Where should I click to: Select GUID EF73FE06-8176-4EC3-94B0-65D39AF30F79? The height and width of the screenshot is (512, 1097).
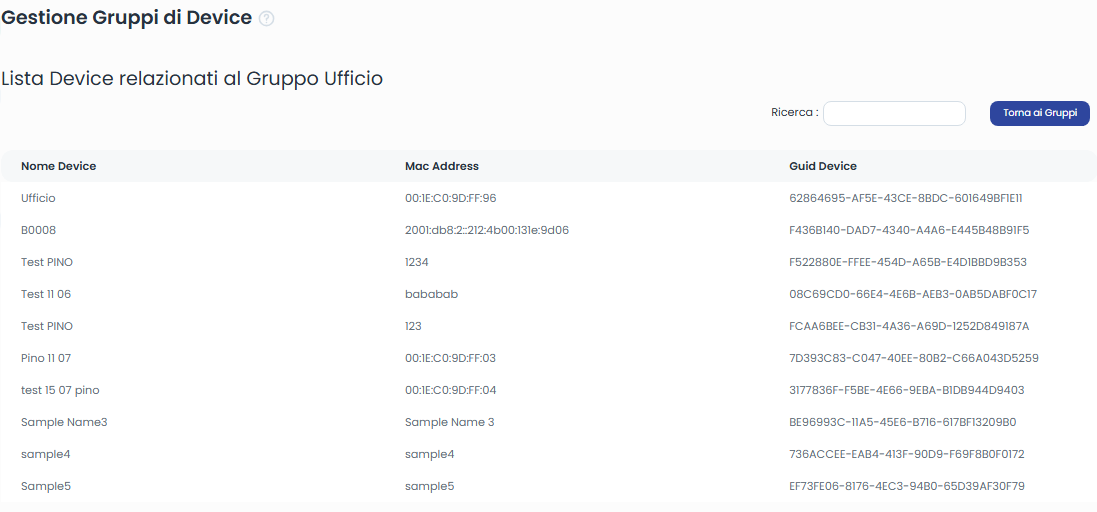pyautogui.click(x=907, y=486)
